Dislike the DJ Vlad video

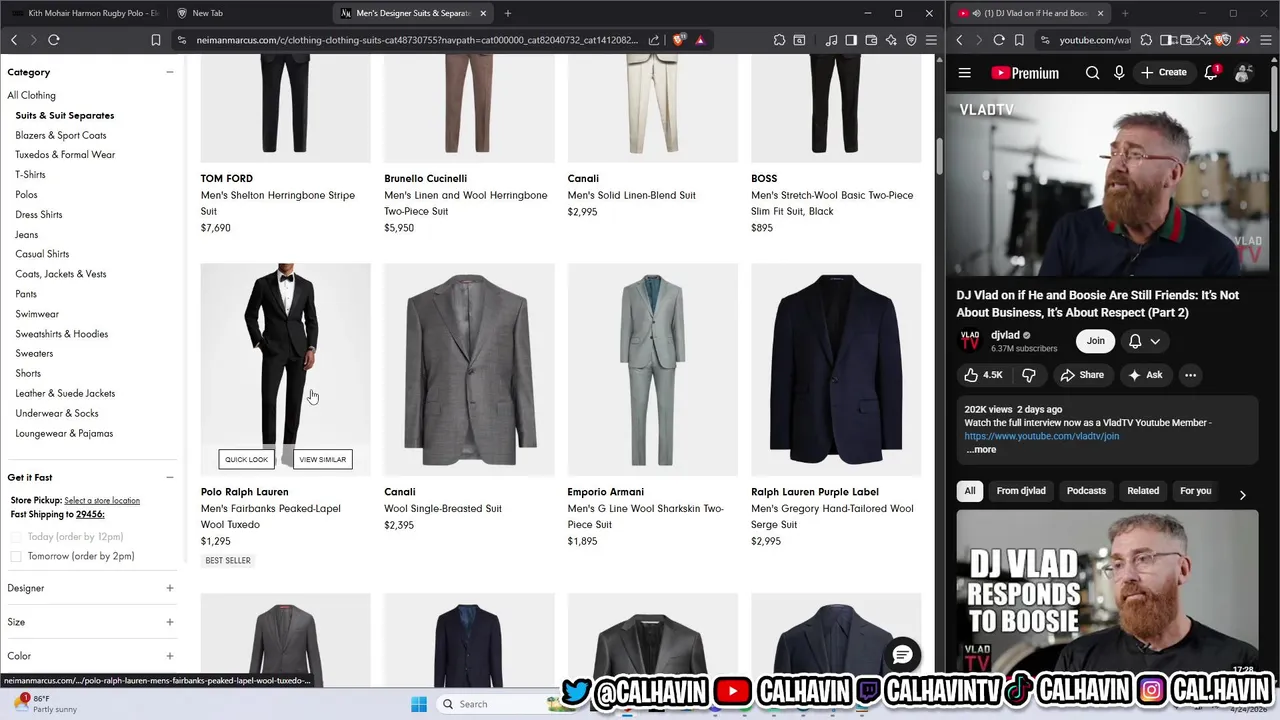tap(1028, 375)
